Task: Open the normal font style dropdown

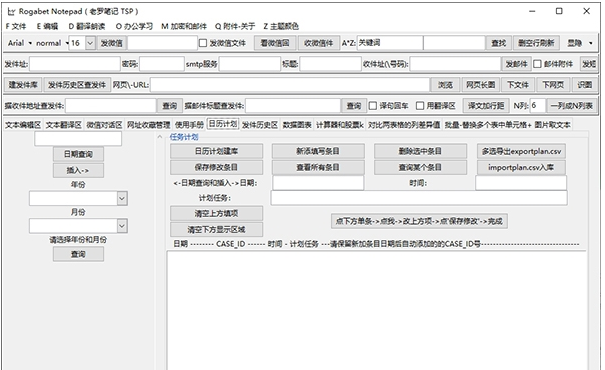Action: pos(52,43)
